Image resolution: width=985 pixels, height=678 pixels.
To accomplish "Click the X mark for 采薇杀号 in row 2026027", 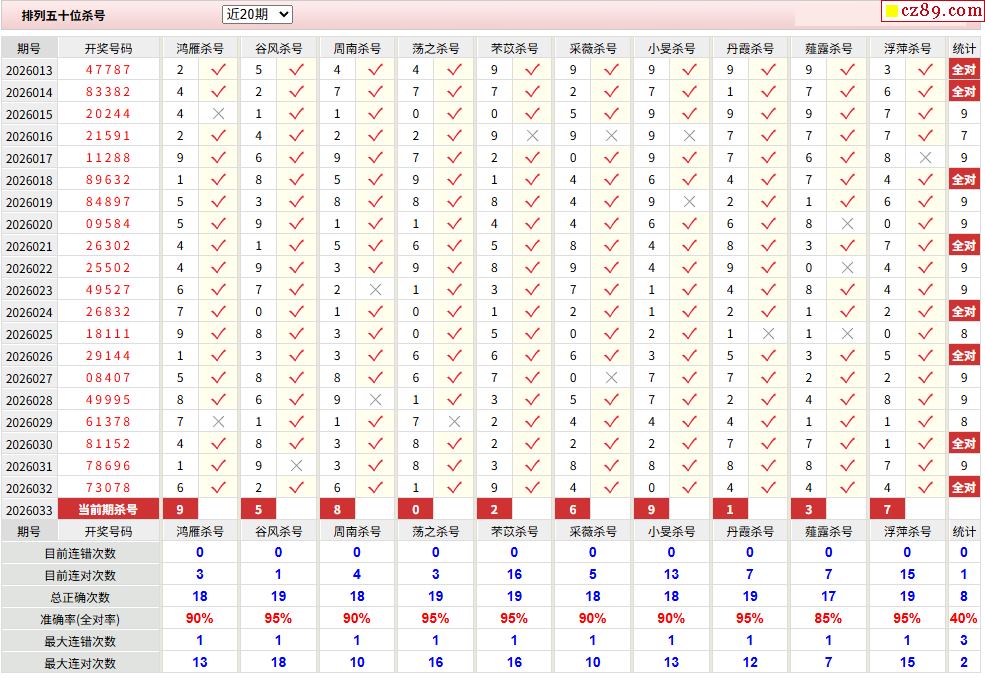I will tap(611, 378).
